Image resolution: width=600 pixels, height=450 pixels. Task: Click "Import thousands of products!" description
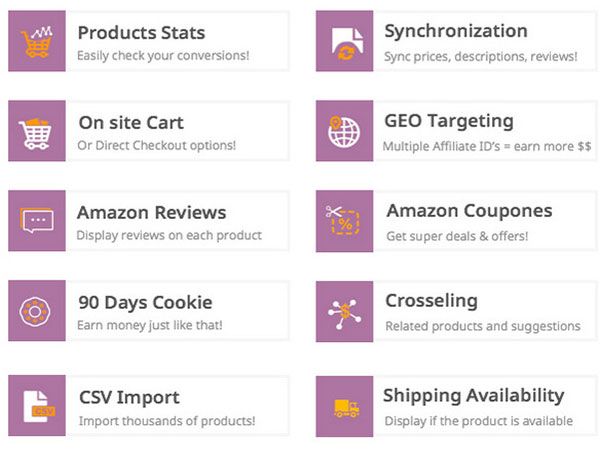[166, 421]
